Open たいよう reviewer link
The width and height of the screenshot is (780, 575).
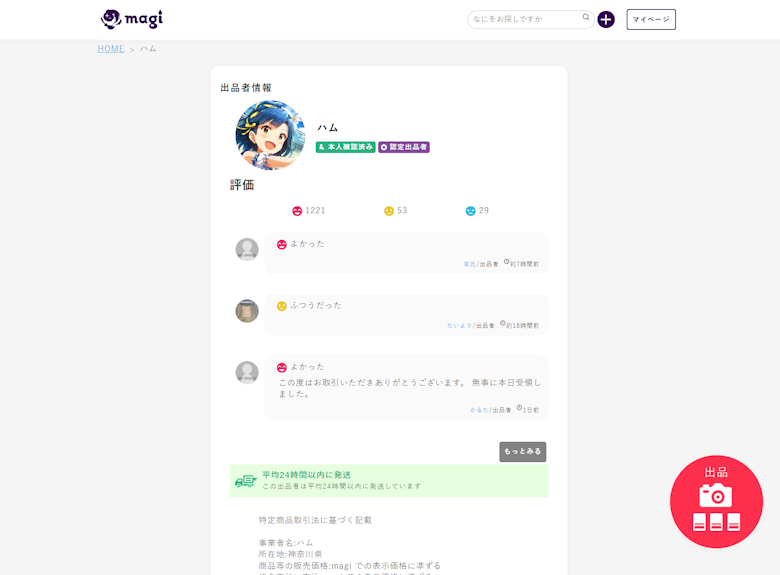459,326
